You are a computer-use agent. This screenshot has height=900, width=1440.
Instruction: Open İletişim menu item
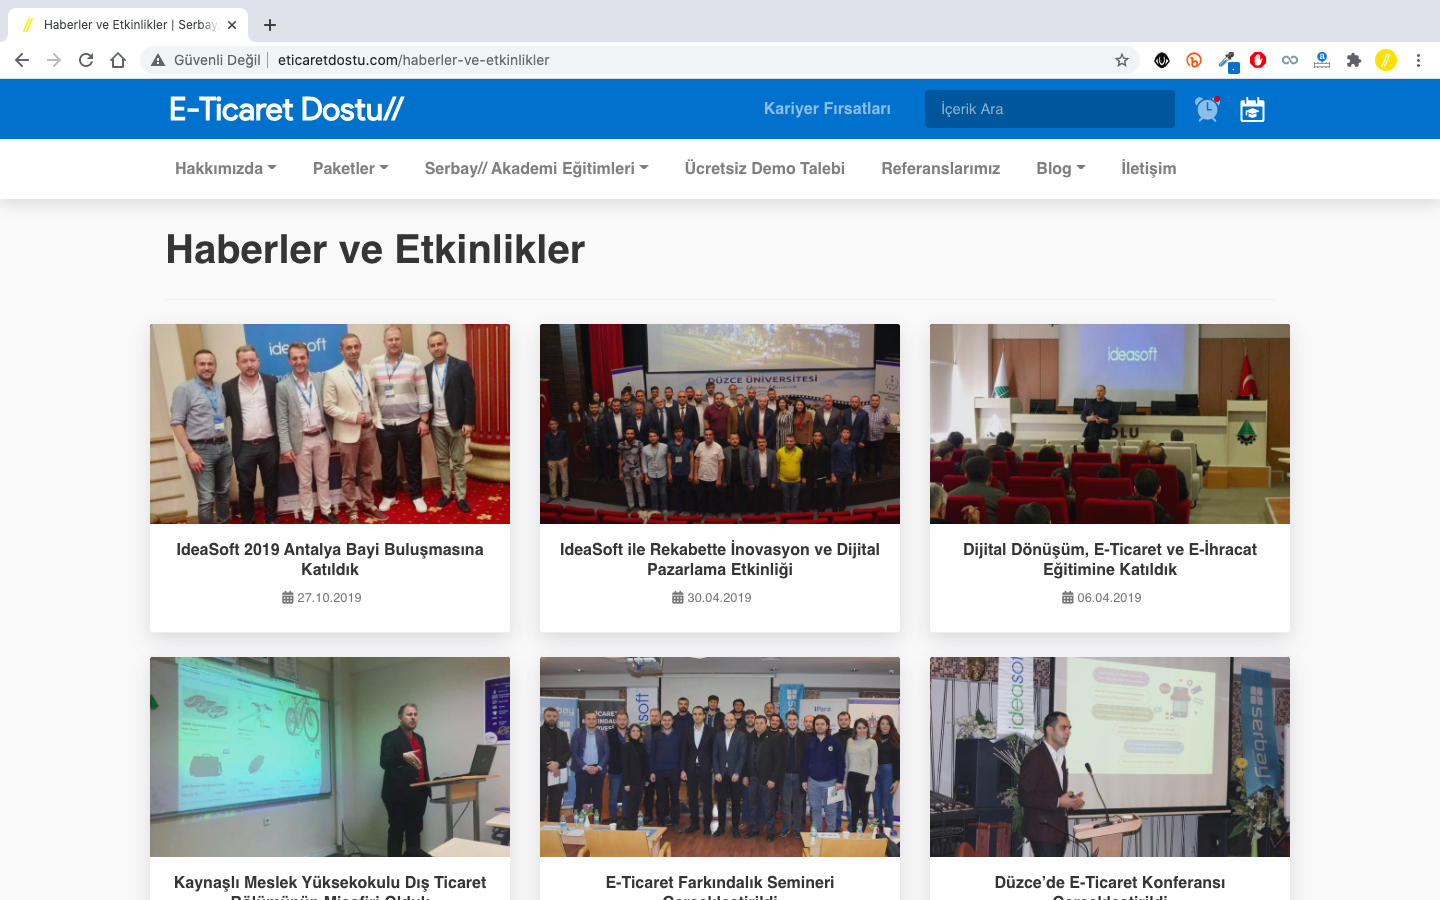1149,168
